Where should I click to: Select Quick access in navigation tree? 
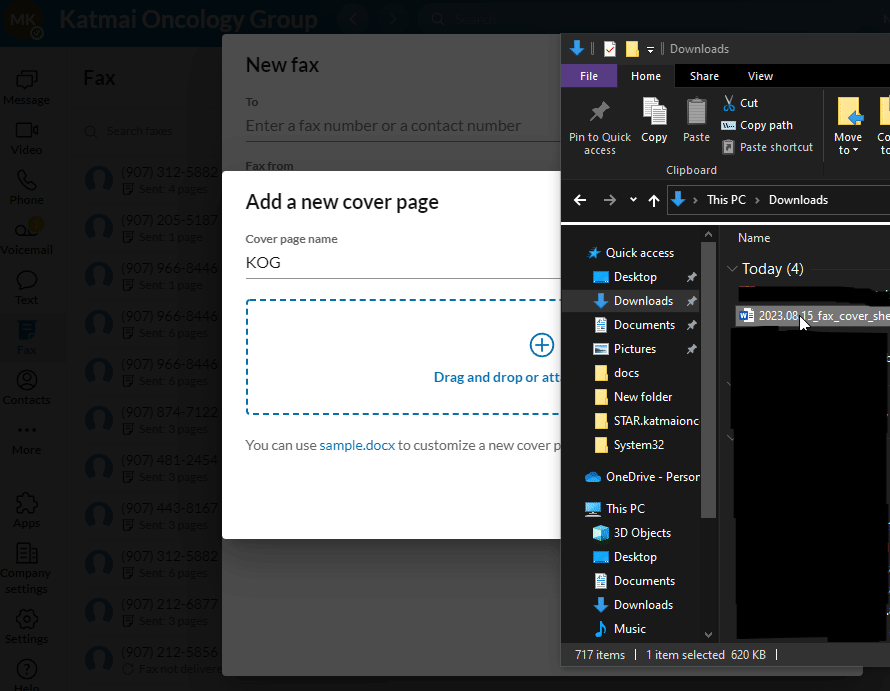(x=639, y=253)
